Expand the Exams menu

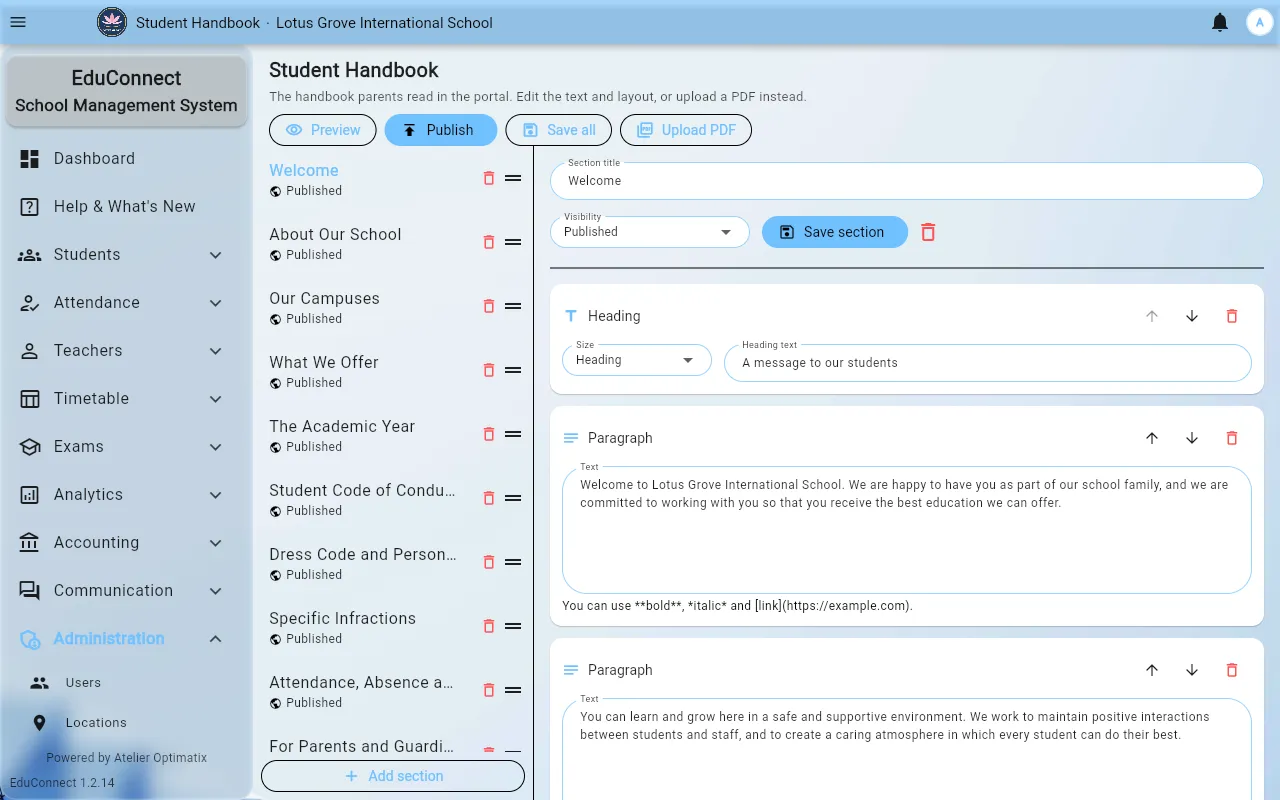coord(125,447)
